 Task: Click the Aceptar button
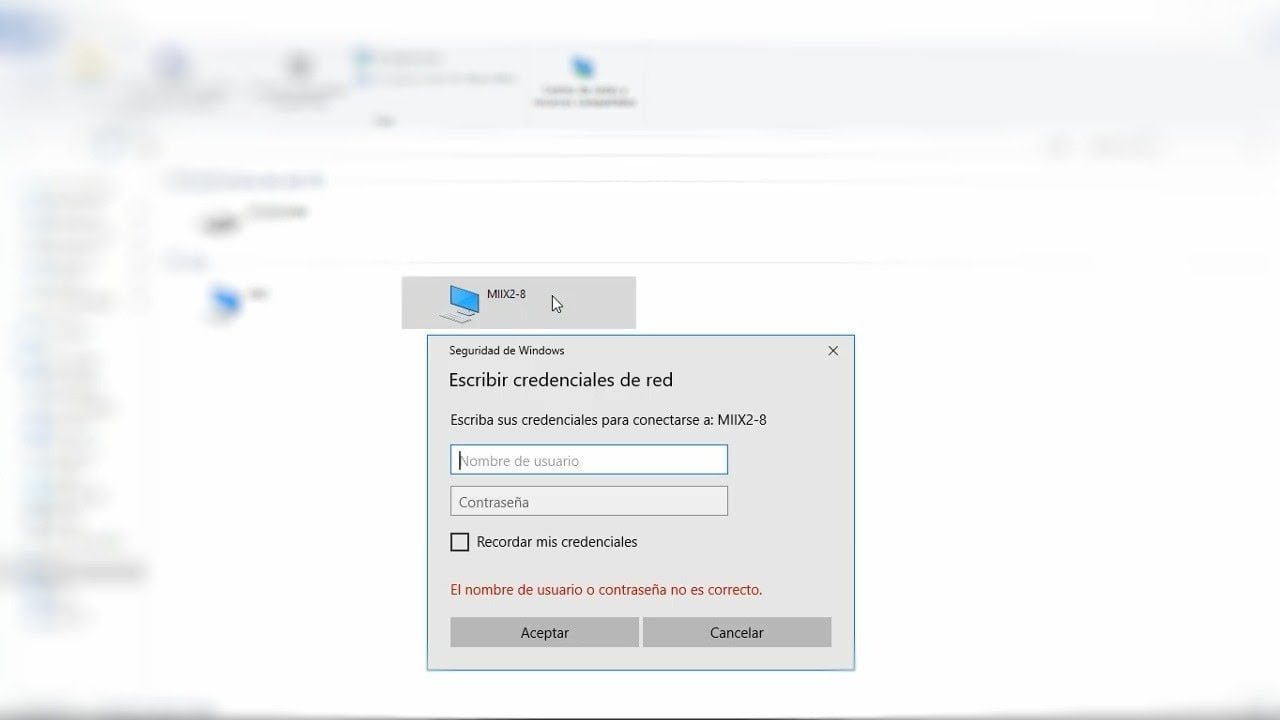544,632
